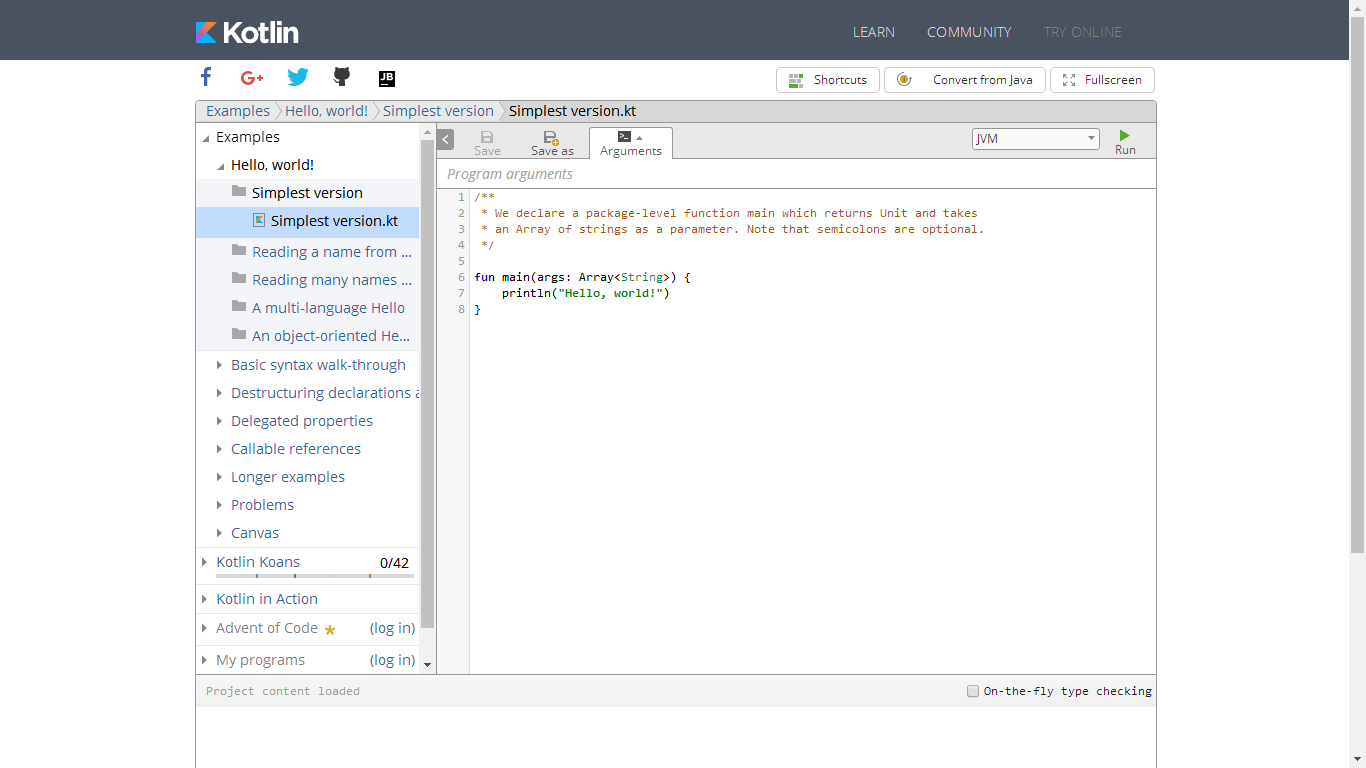Open Shortcuts button
Image resolution: width=1366 pixels, height=768 pixels.
[828, 80]
